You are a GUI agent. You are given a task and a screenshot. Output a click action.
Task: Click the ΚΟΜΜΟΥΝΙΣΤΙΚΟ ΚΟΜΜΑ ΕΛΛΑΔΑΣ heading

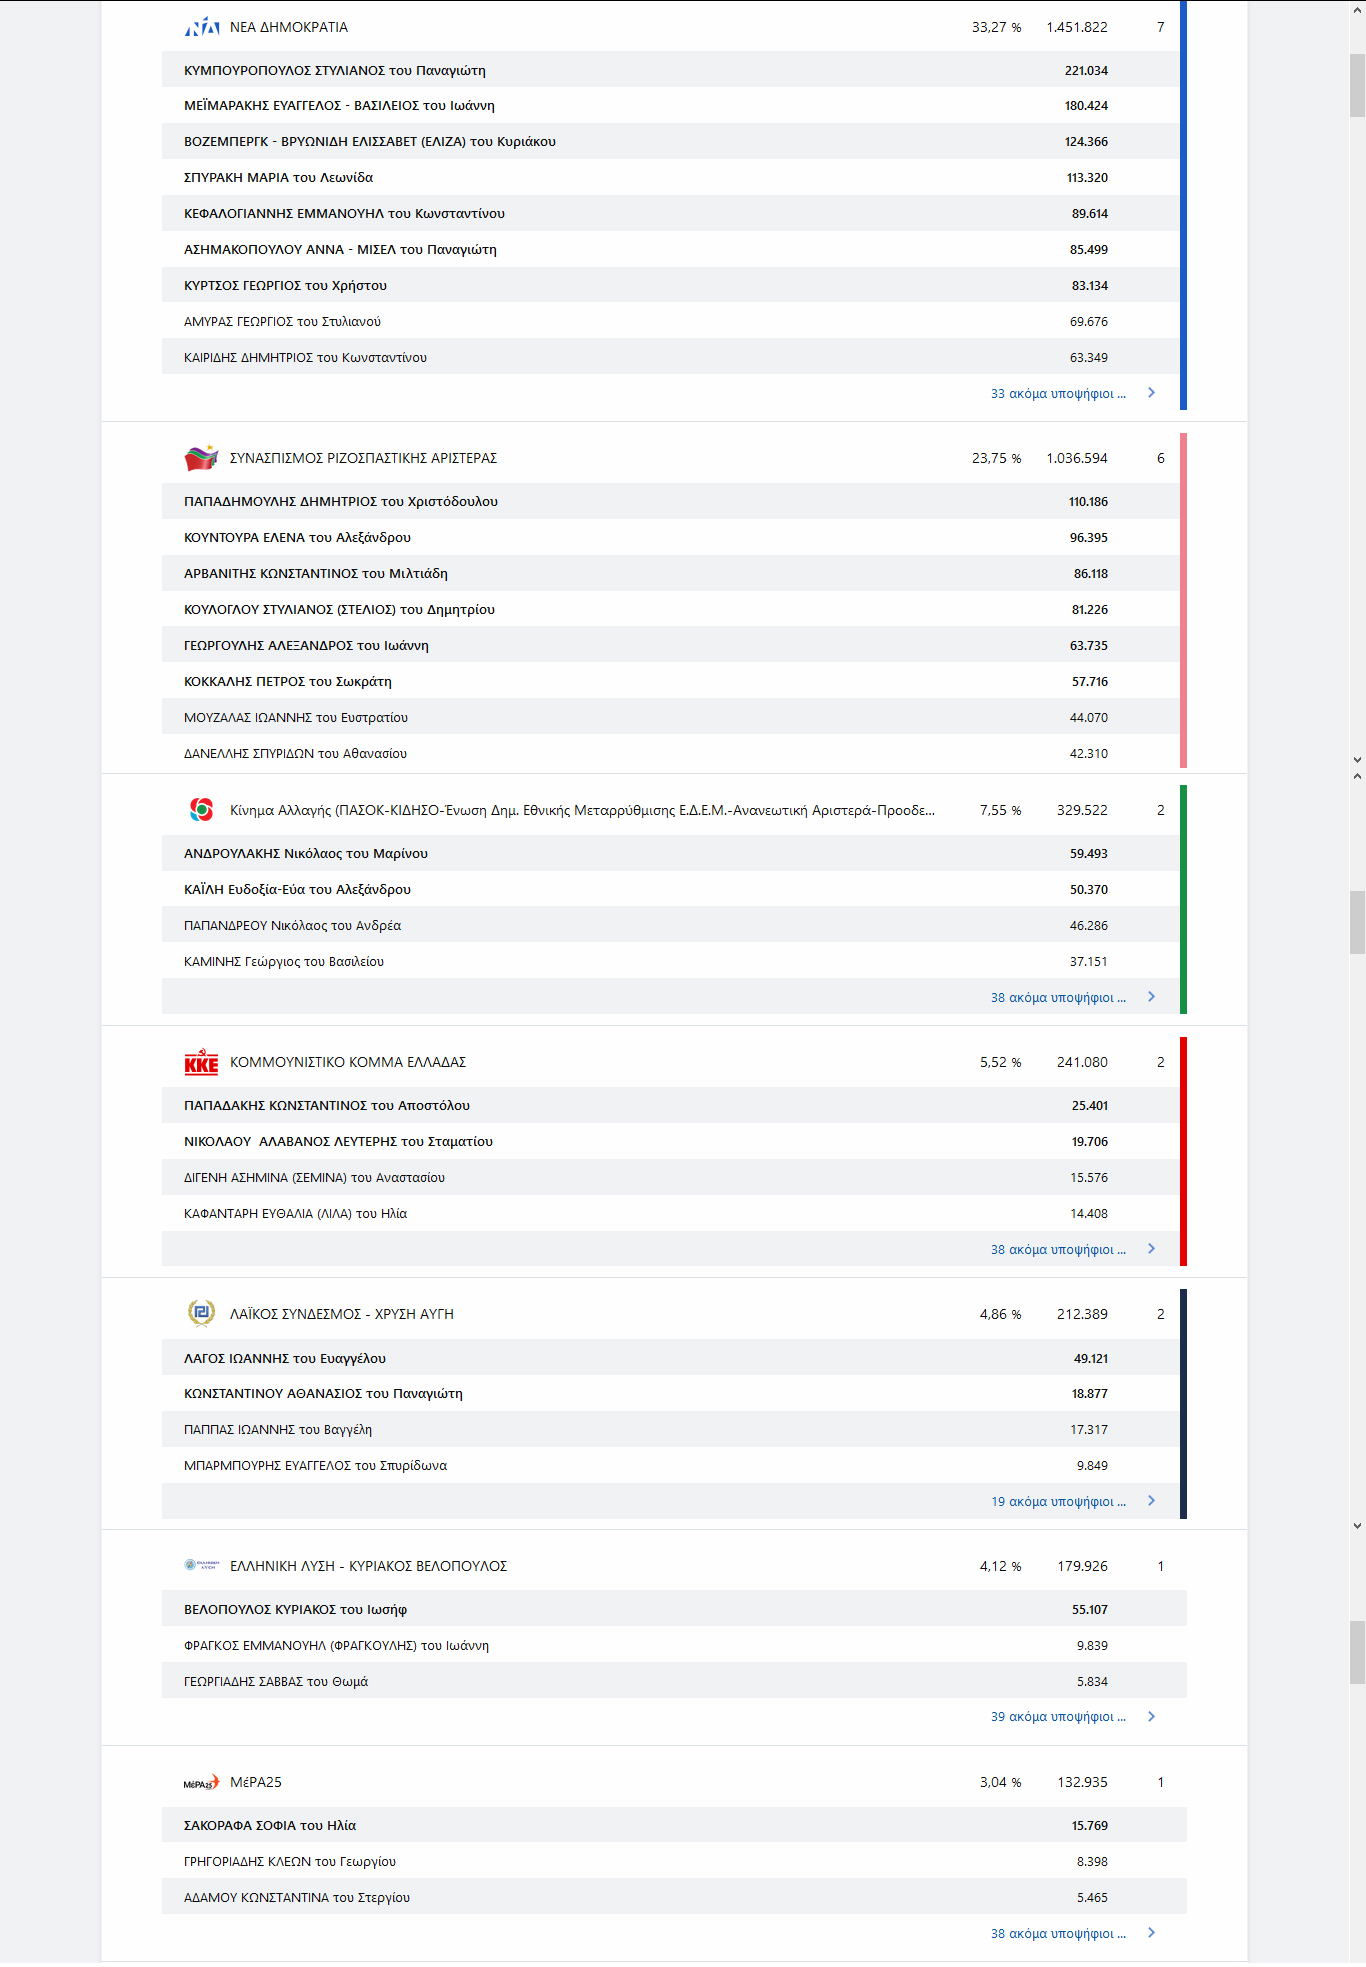(x=348, y=1062)
